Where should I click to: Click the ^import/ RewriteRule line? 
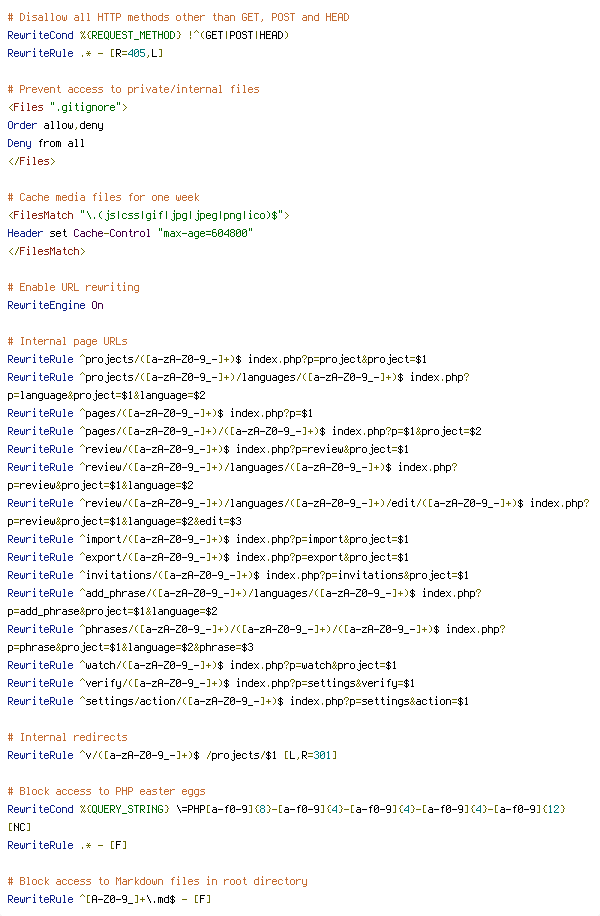208,540
